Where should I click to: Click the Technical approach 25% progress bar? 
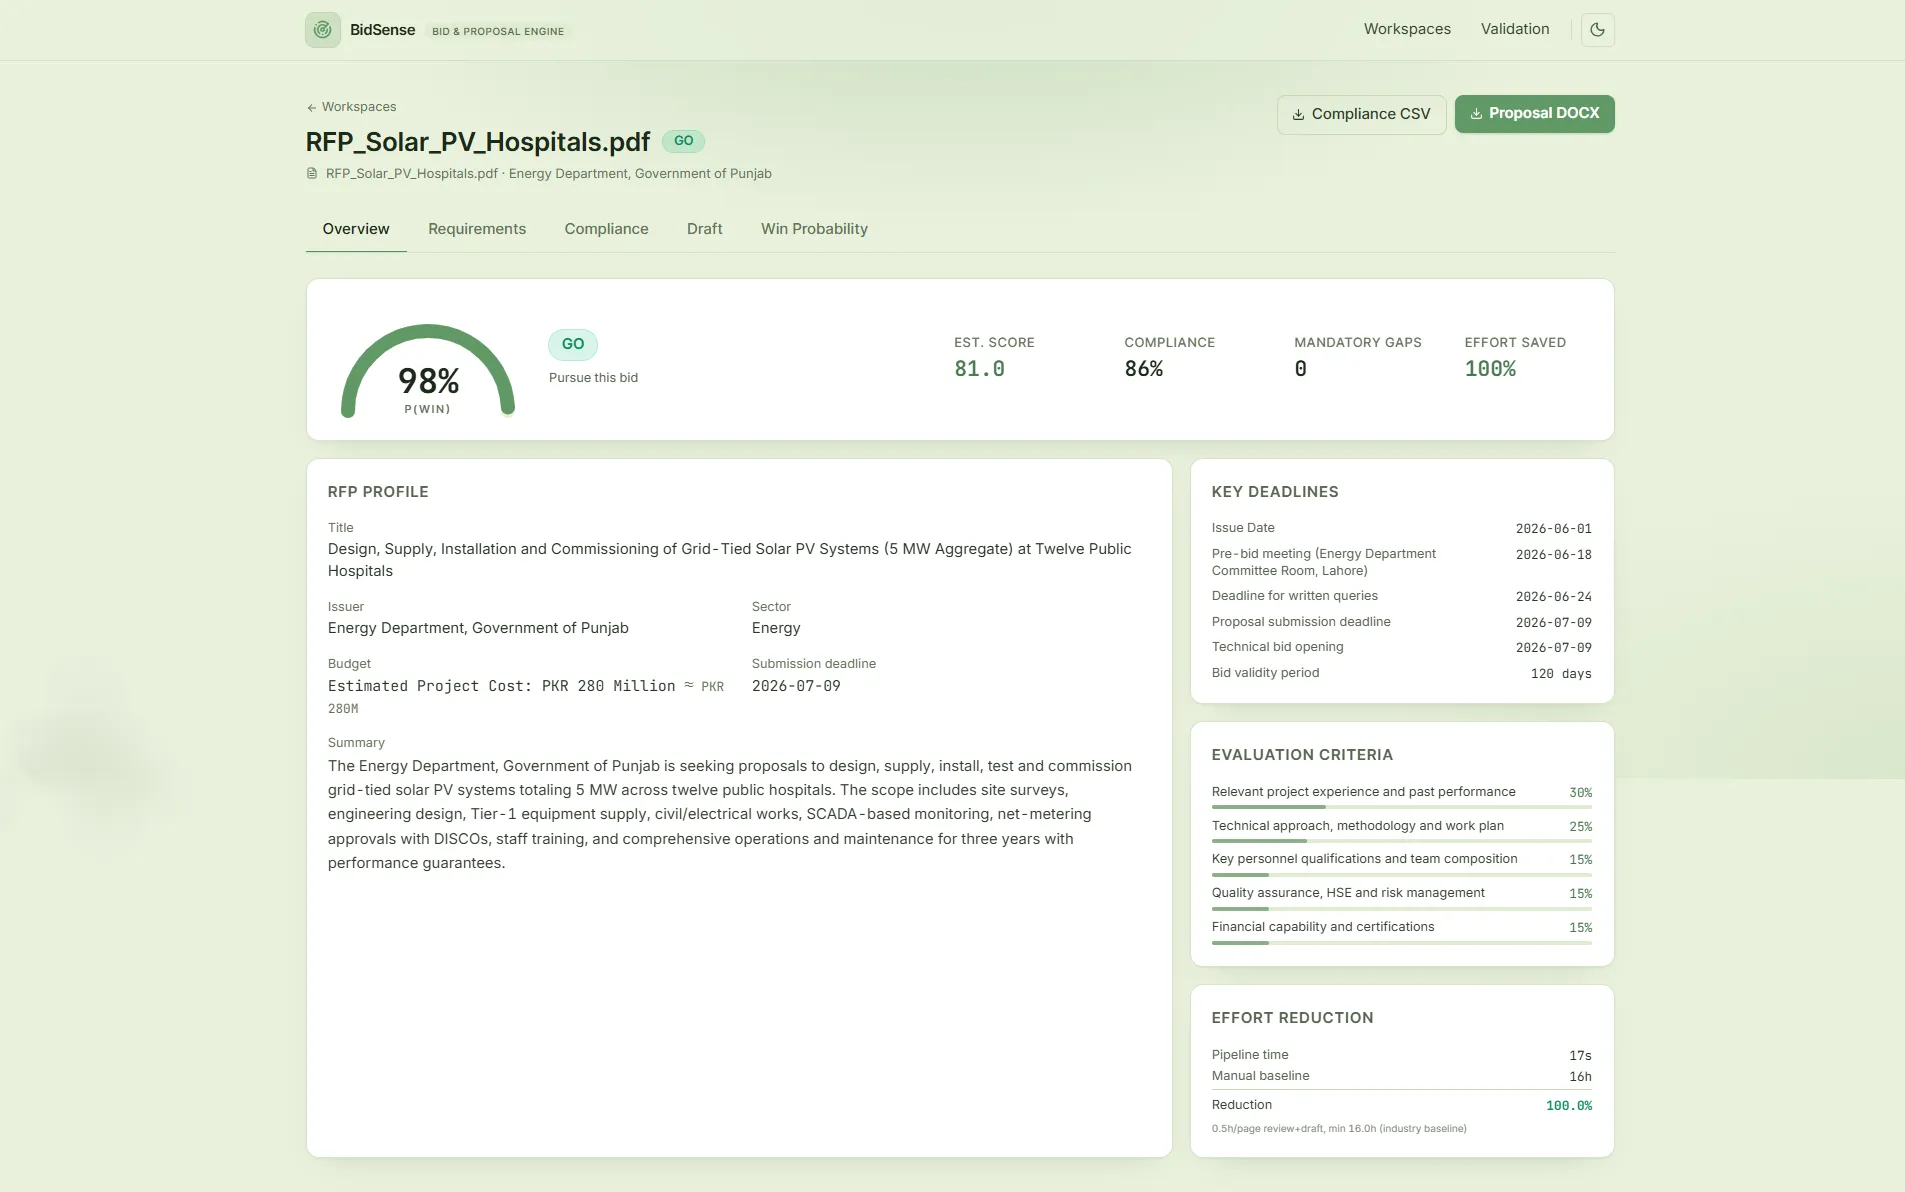pos(1401,840)
